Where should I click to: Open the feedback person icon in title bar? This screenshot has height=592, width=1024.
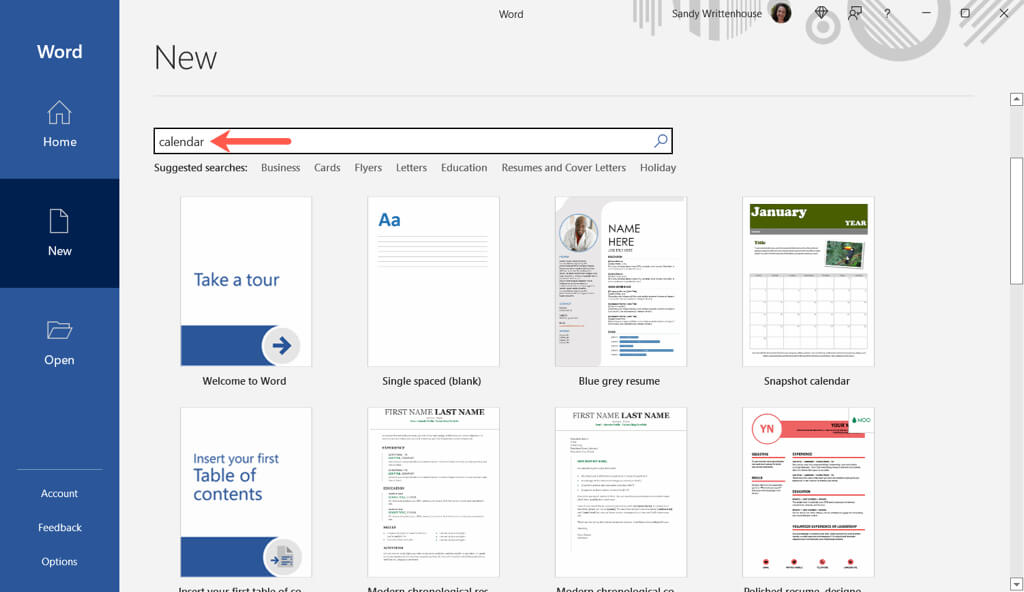click(855, 13)
